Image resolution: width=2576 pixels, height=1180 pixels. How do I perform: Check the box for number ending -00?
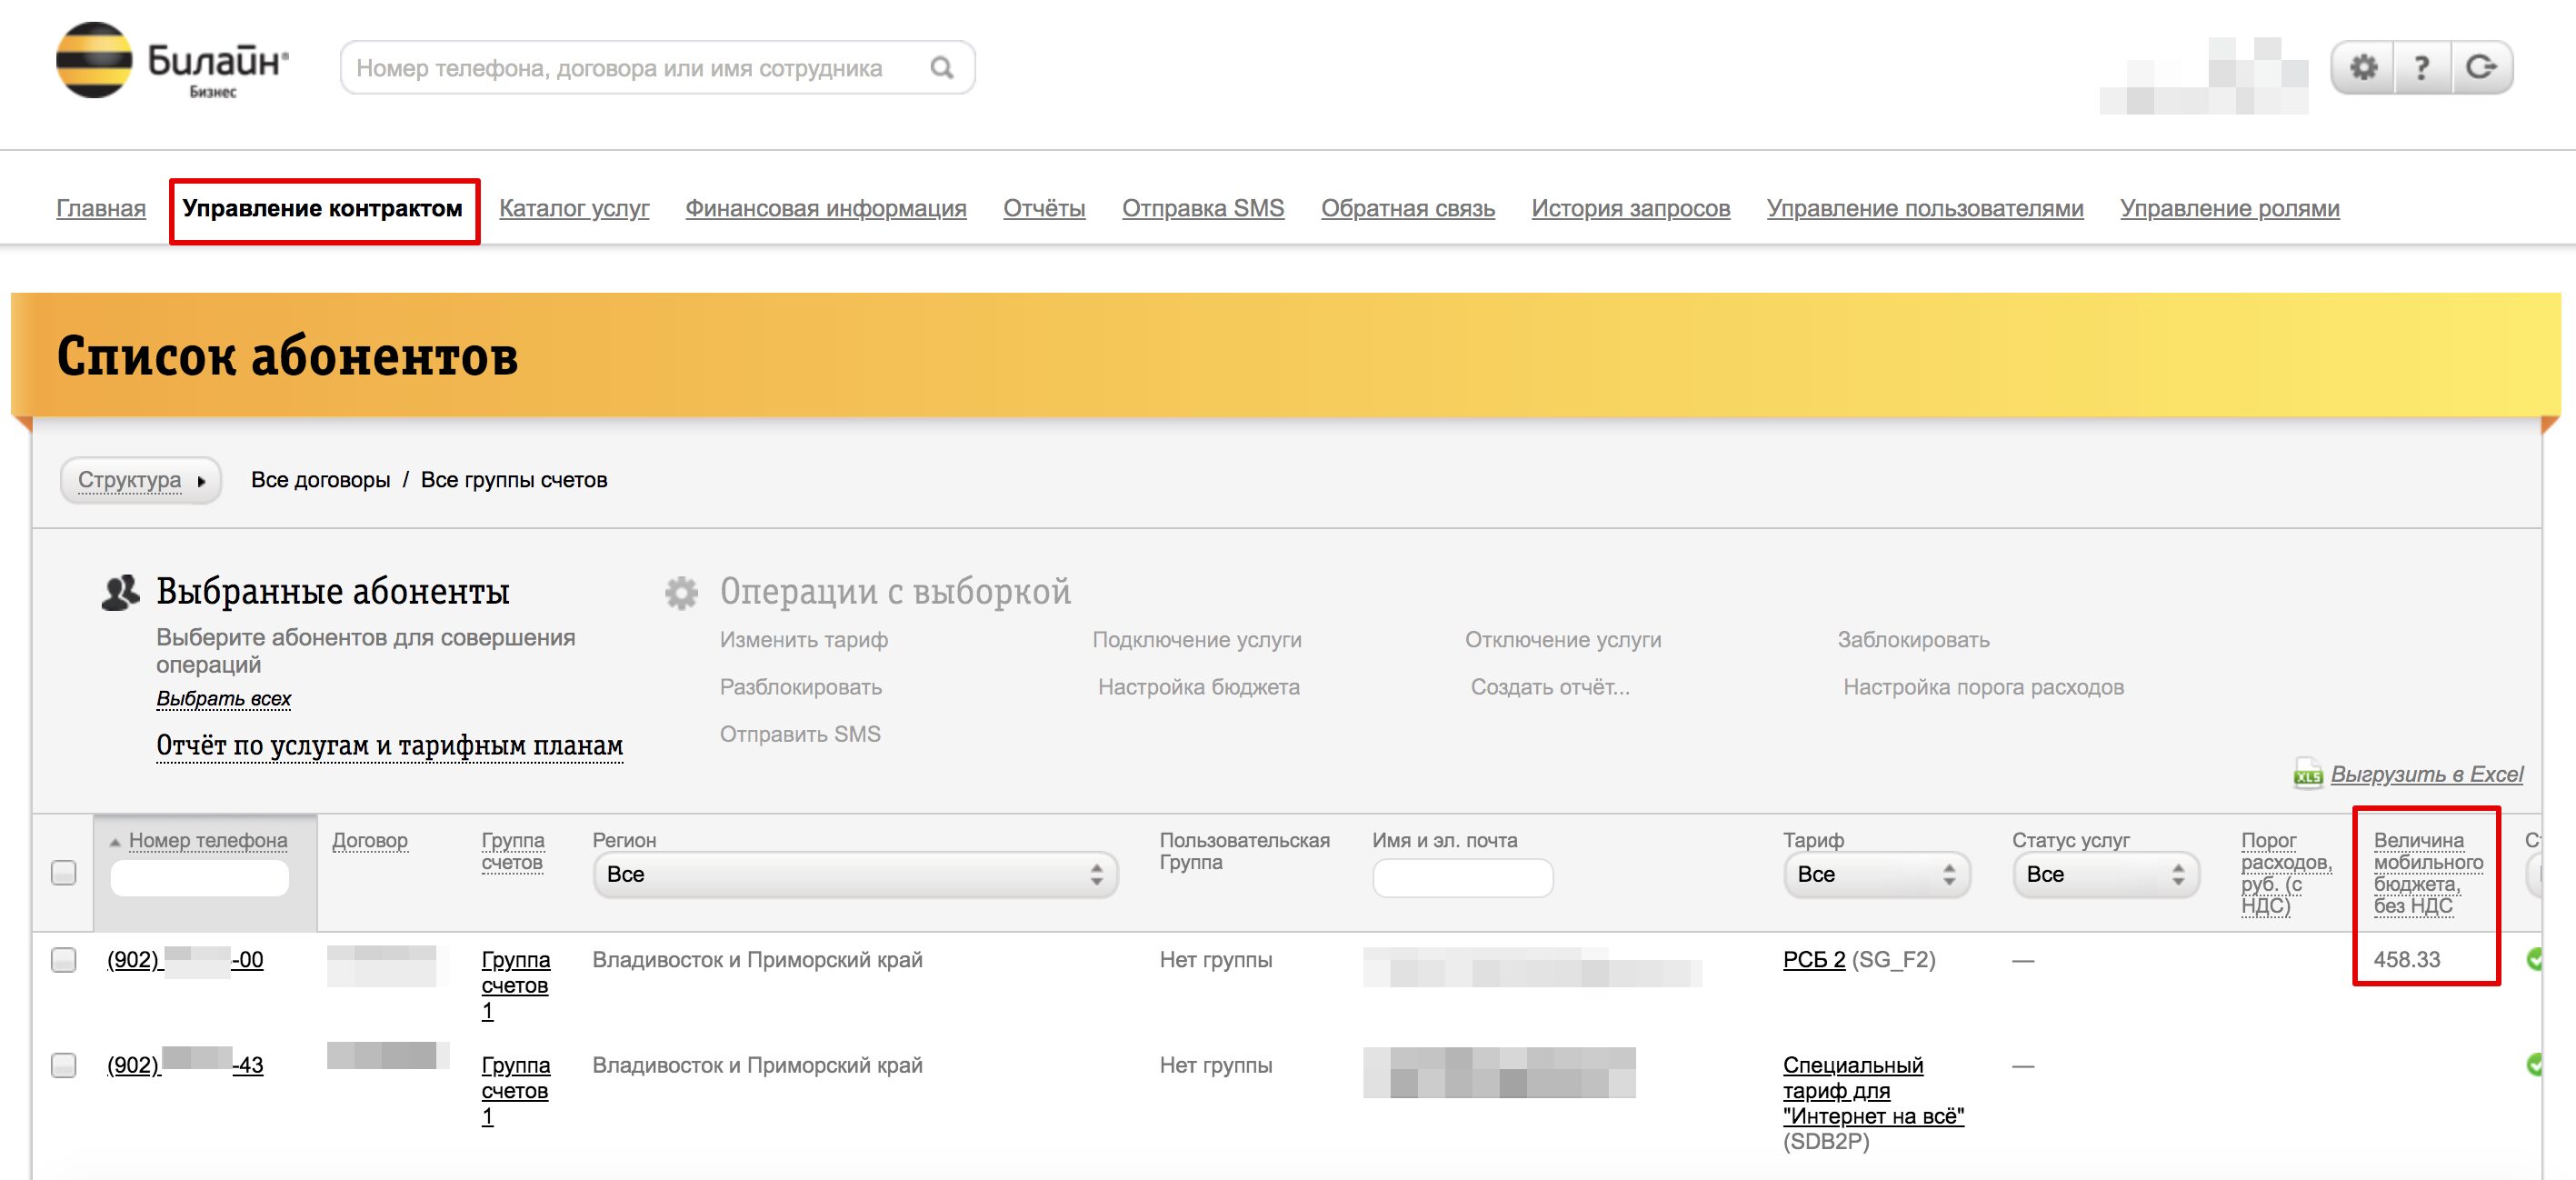63,960
